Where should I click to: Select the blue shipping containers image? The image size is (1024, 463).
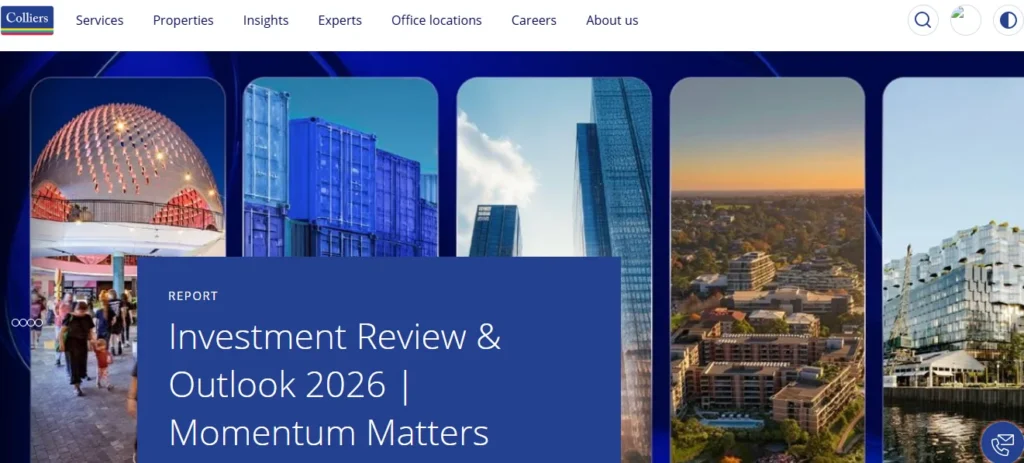click(340, 165)
